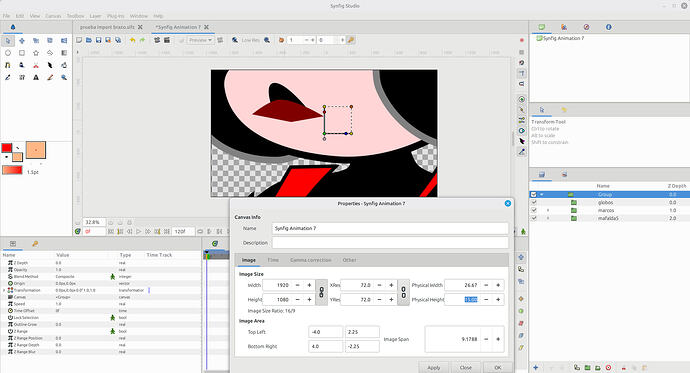
Task: Click the Open file folder icon
Action: [x=89, y=40]
